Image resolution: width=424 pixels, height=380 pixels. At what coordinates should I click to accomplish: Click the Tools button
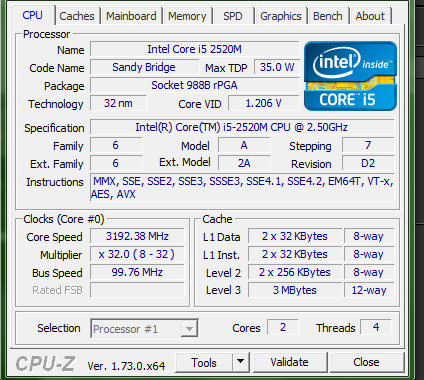(x=204, y=362)
